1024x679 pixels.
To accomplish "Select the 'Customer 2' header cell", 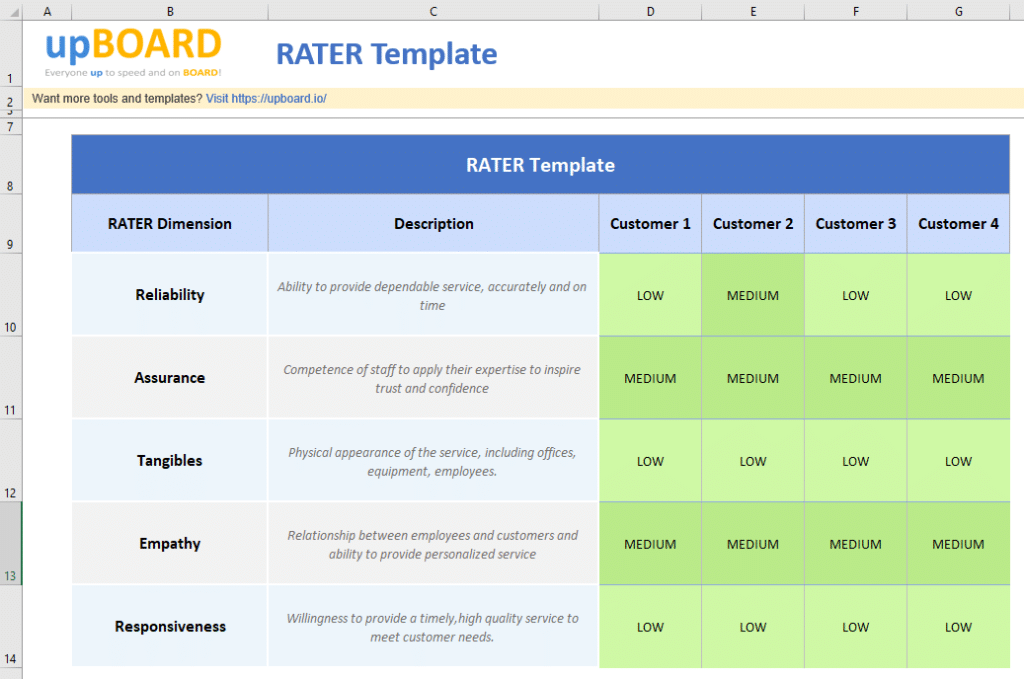I will click(x=753, y=223).
